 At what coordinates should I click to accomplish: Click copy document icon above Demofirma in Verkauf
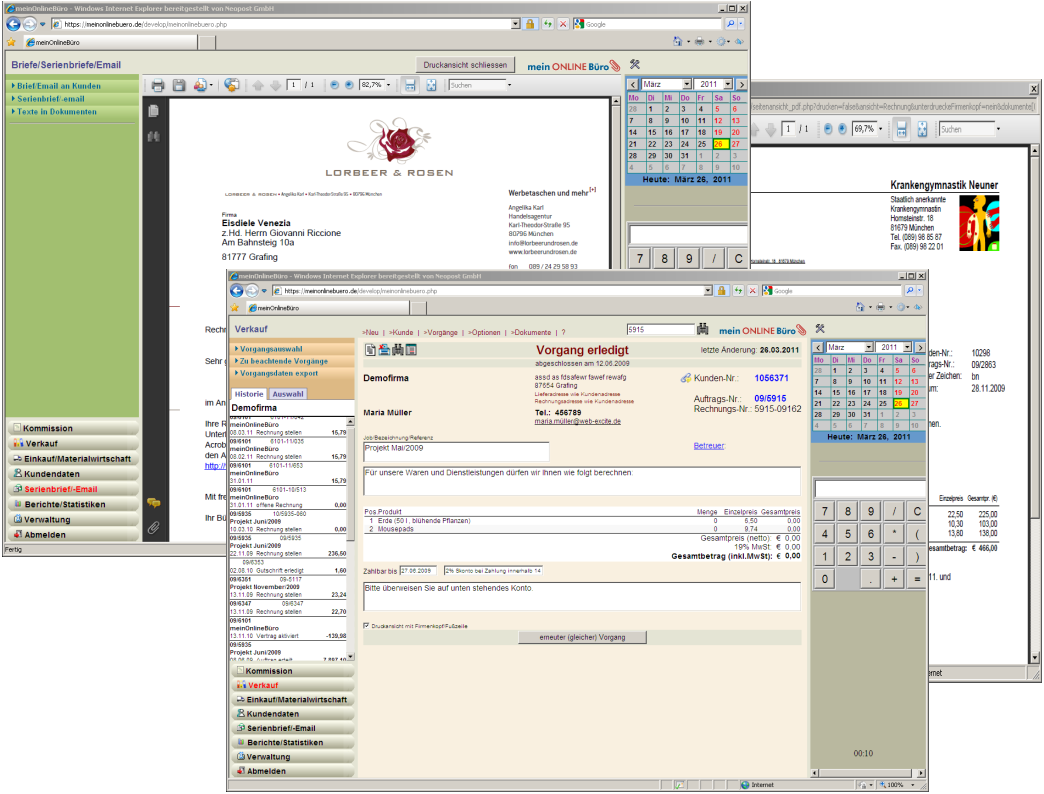[x=370, y=350]
